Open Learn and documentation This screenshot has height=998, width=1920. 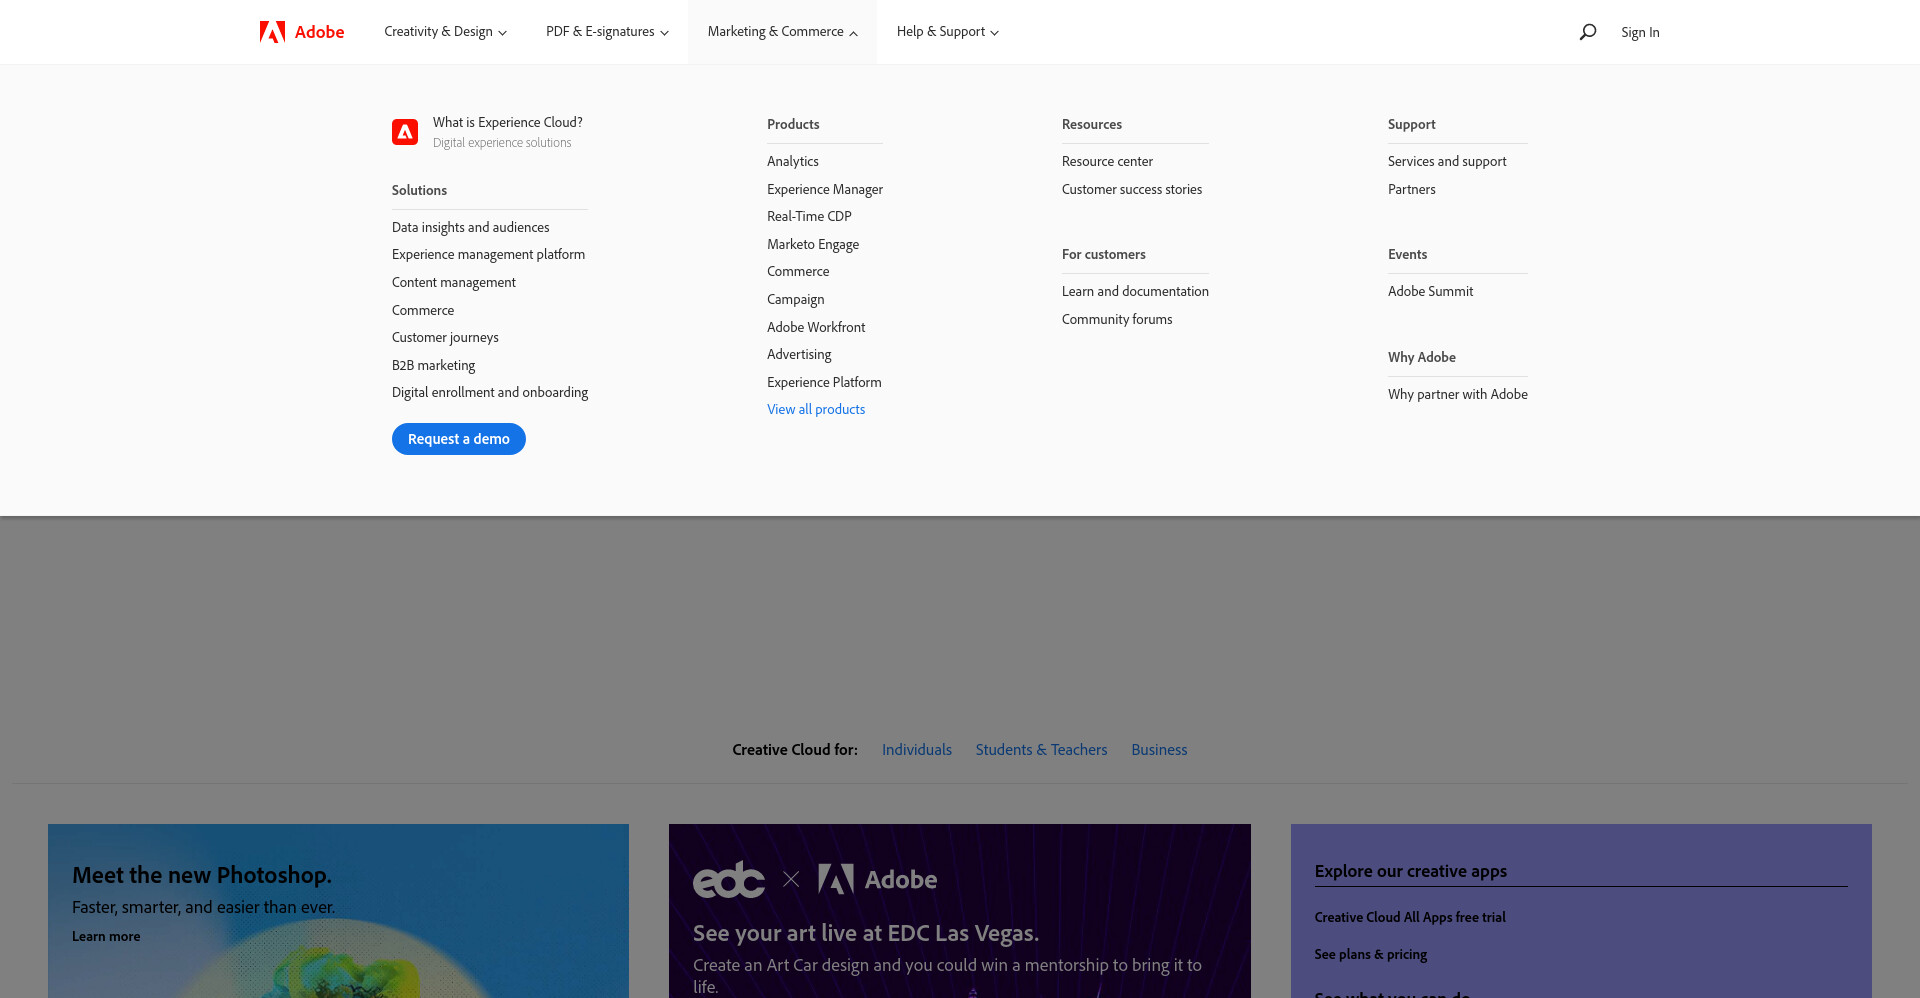[1135, 291]
